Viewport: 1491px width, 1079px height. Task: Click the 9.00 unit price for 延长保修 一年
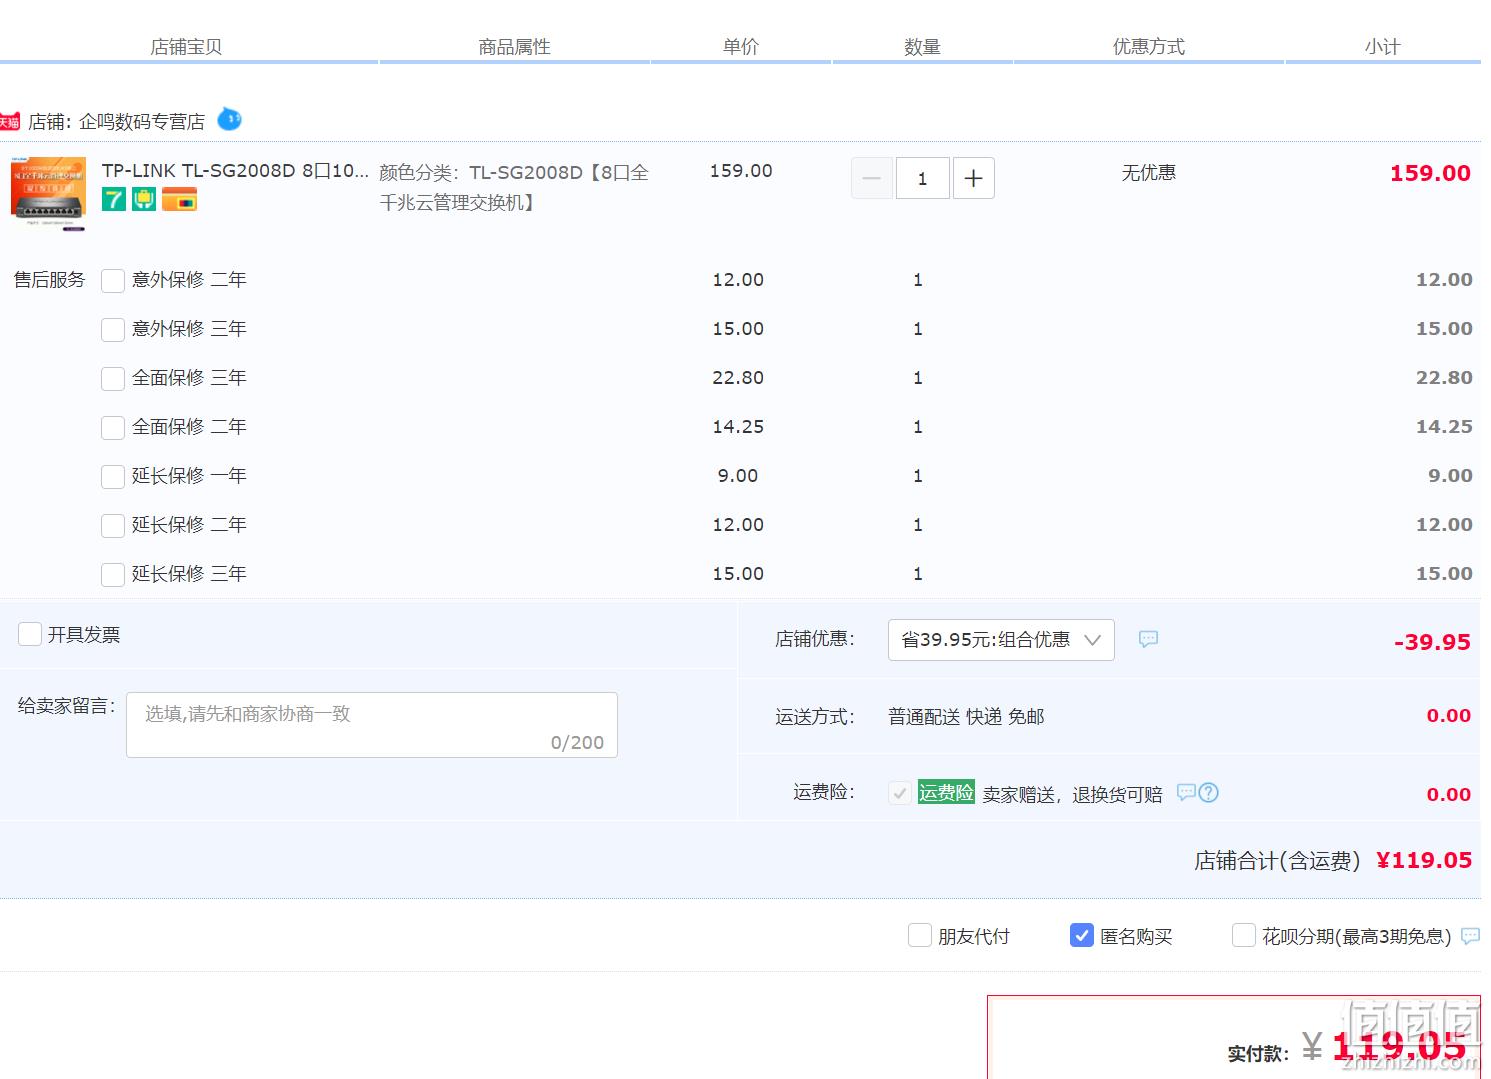coord(738,476)
